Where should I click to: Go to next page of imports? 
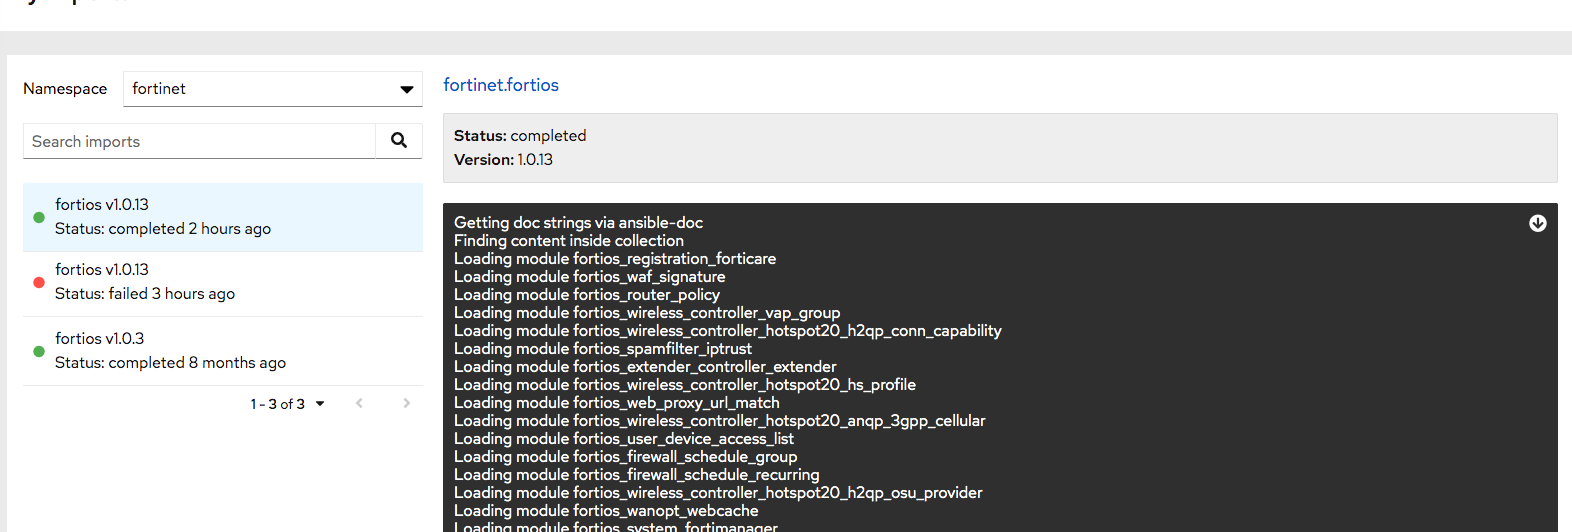point(406,403)
